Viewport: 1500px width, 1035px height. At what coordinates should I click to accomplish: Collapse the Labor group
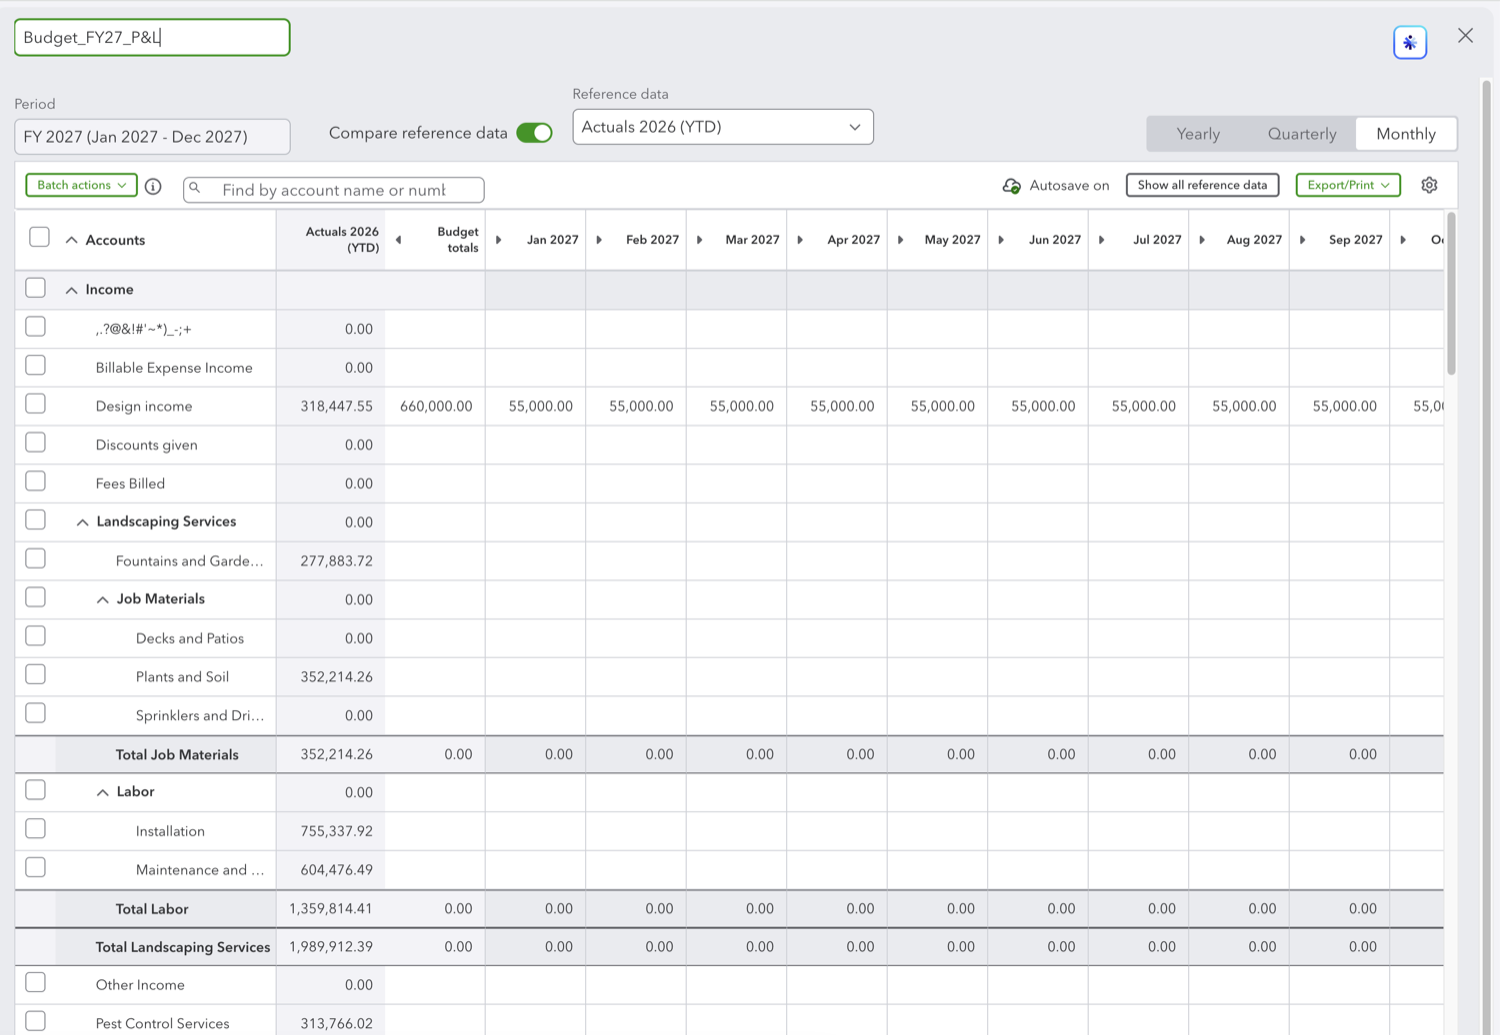pos(102,793)
